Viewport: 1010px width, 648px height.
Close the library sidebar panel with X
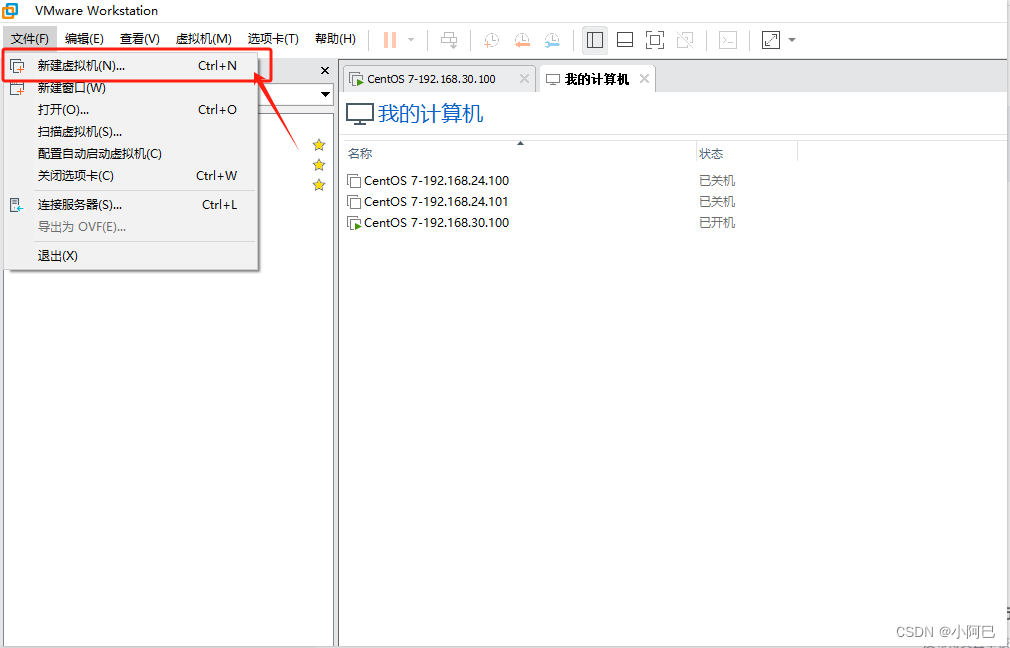325,70
